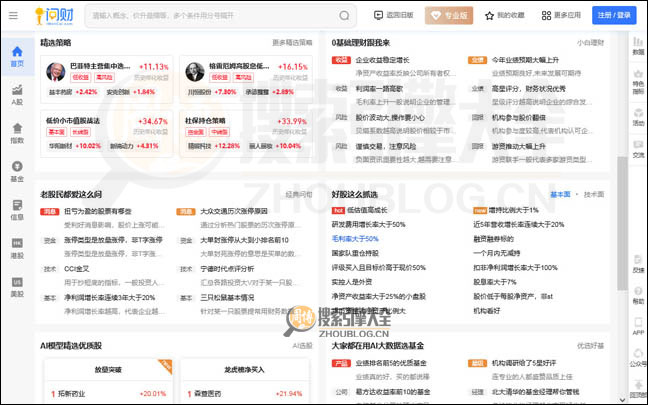The width and height of the screenshot is (648, 405).
Task: Open 反馈 feedback icon in right sidebar
Action: (638, 264)
